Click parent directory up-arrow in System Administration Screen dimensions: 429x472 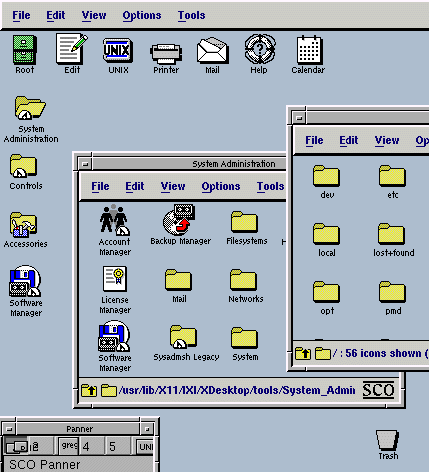(89, 390)
